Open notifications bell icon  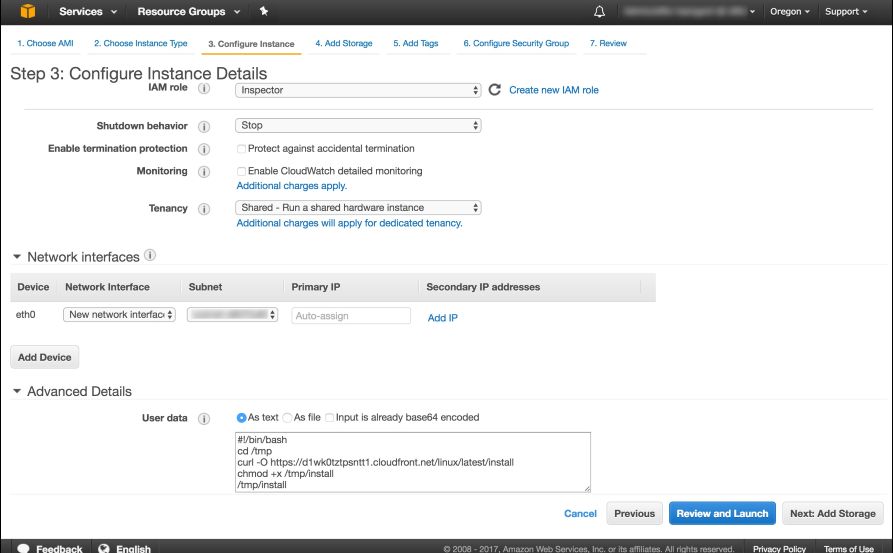click(599, 11)
